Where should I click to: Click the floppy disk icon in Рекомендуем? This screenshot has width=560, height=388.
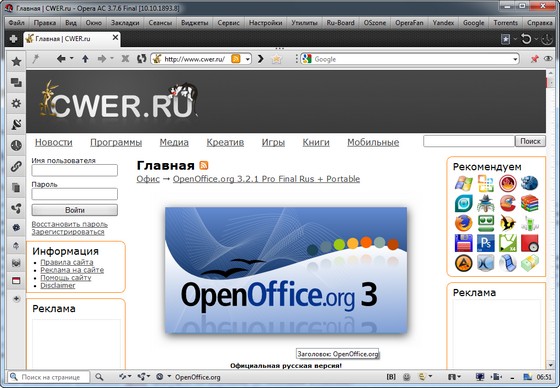pos(464,243)
